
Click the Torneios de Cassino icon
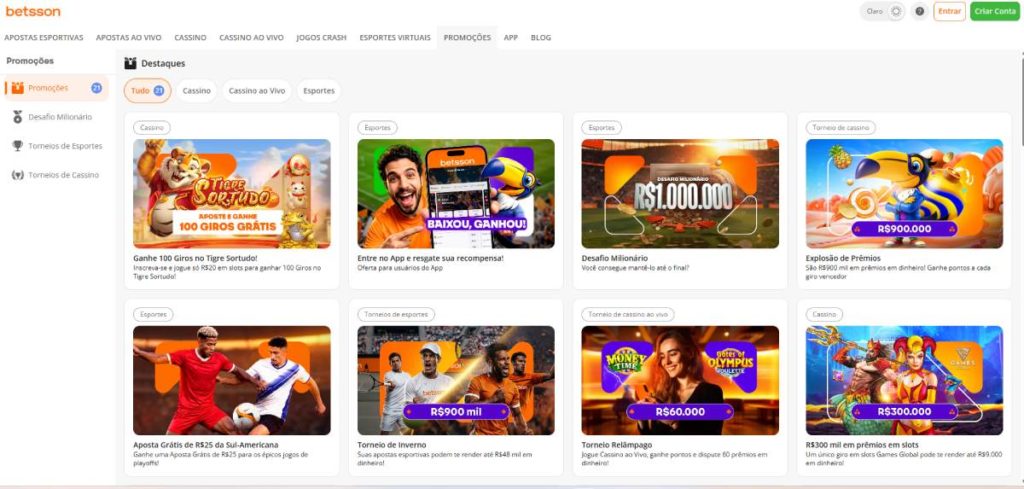coord(18,175)
